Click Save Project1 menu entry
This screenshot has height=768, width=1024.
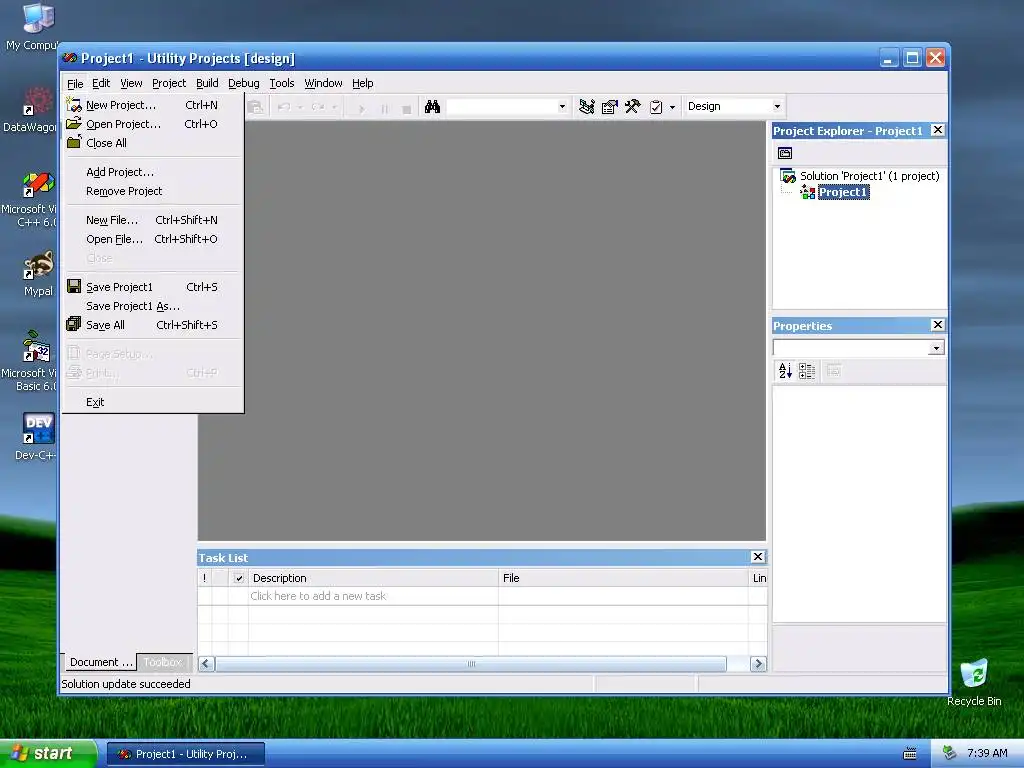tap(153, 287)
